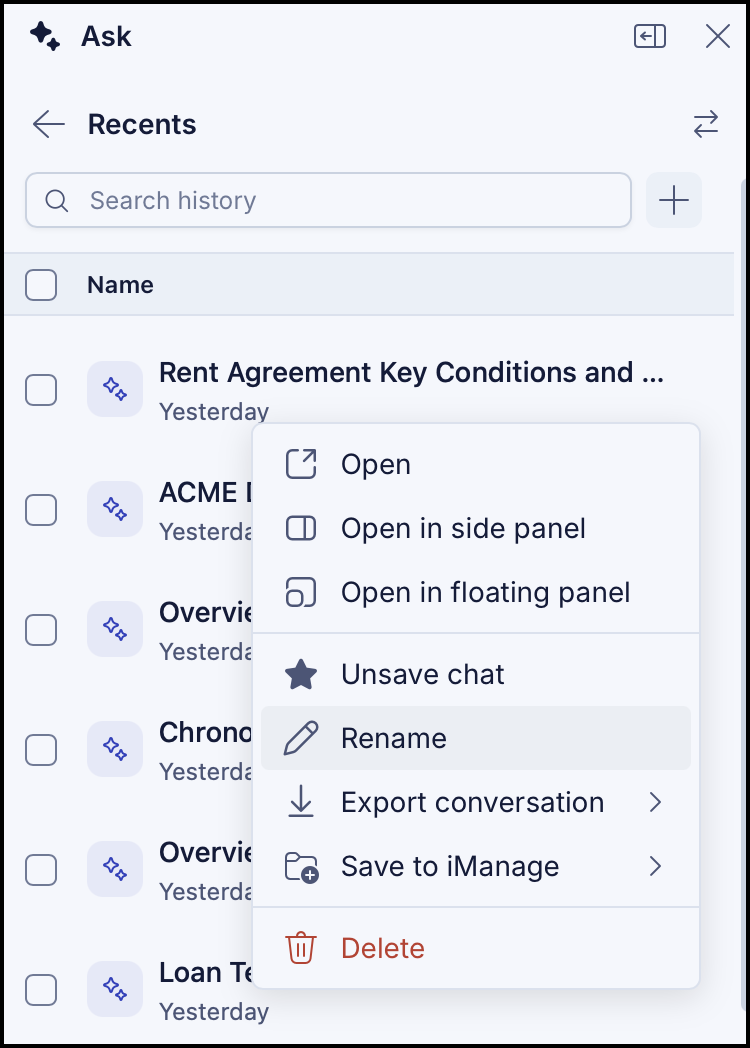Image resolution: width=750 pixels, height=1048 pixels.
Task: Click the swap arrows icon near Recents
Action: 706,124
